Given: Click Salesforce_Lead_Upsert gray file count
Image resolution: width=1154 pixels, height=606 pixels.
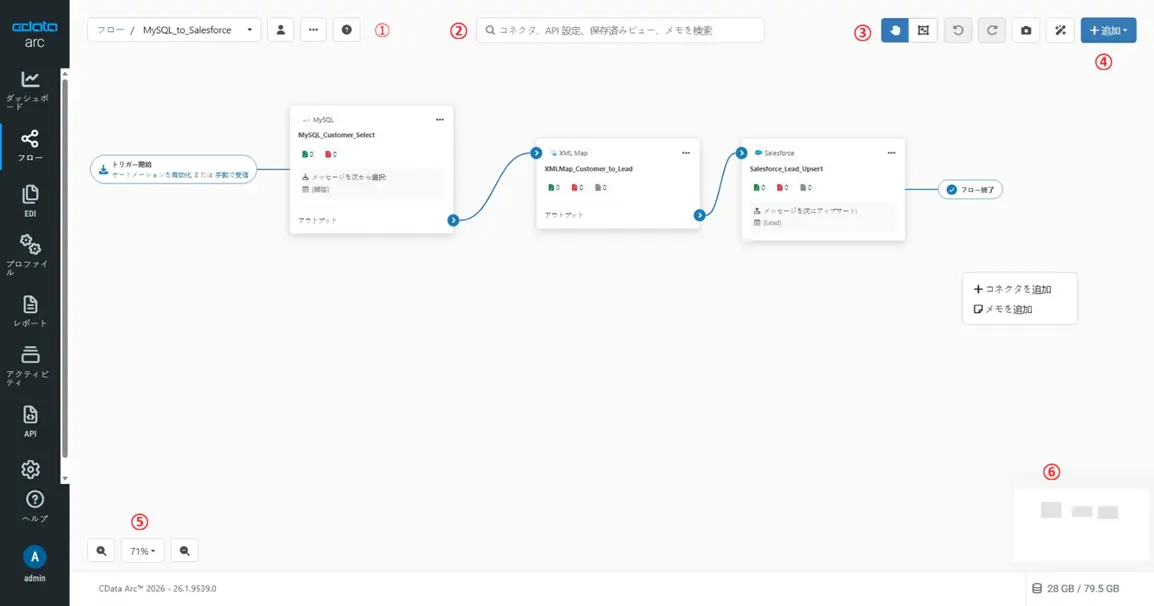Looking at the screenshot, I should click(806, 188).
